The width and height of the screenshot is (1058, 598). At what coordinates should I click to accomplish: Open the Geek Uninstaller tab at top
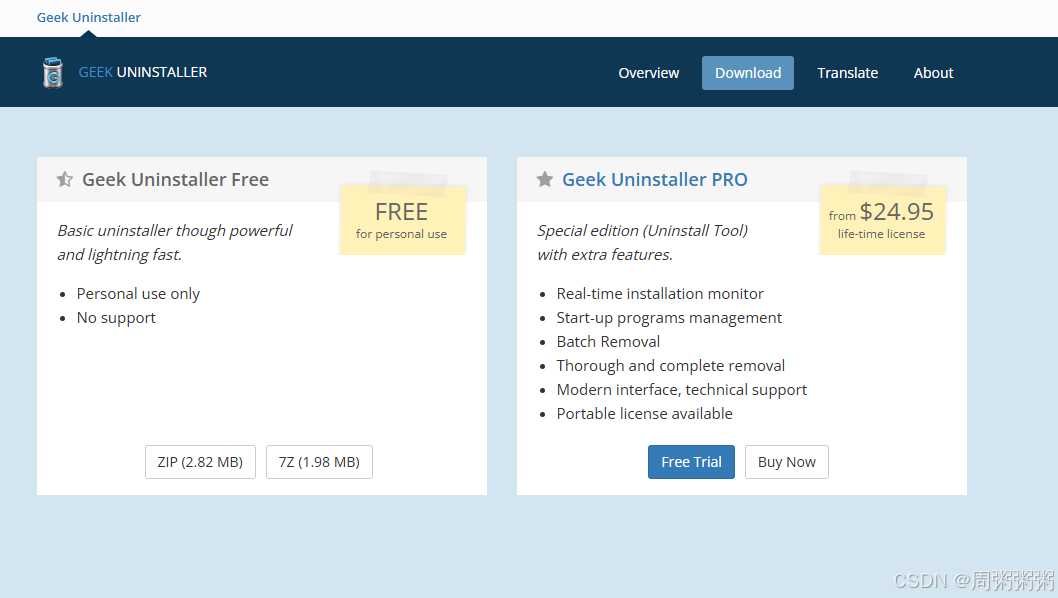click(88, 18)
